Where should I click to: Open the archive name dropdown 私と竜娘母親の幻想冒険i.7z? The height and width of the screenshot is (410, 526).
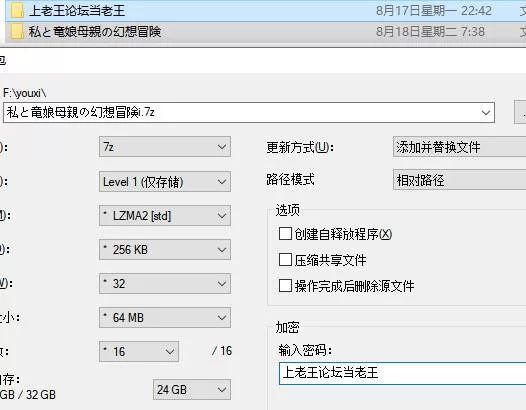click(486, 113)
